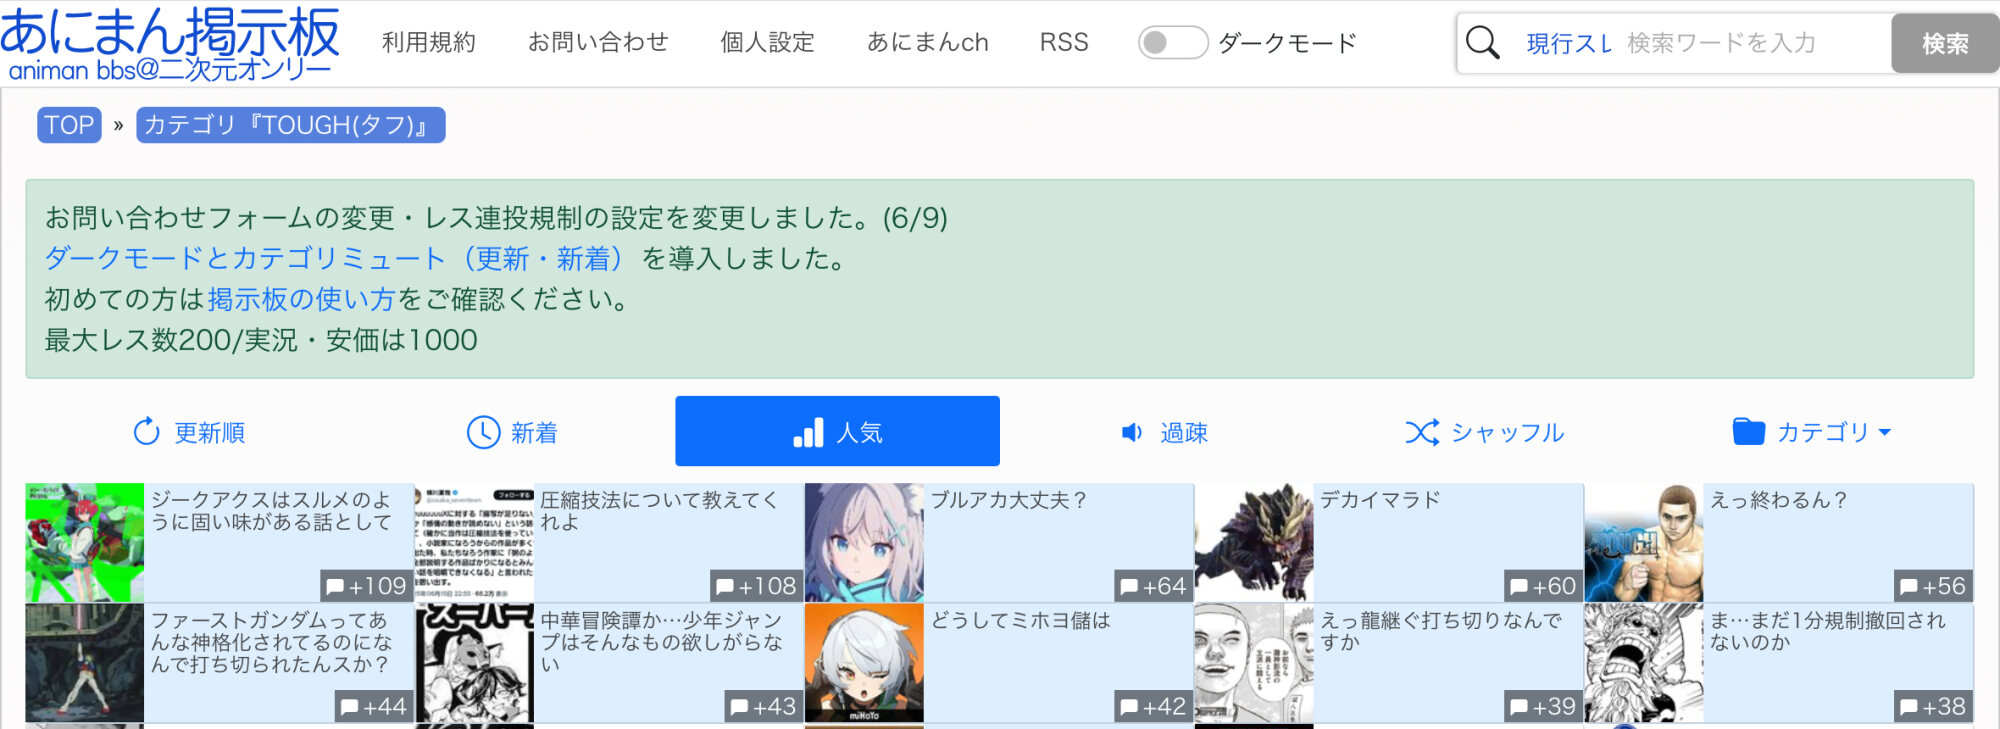Open the ブルアカ大丈夫？ thread thumbnail
Image resolution: width=2000 pixels, height=729 pixels.
(x=864, y=543)
